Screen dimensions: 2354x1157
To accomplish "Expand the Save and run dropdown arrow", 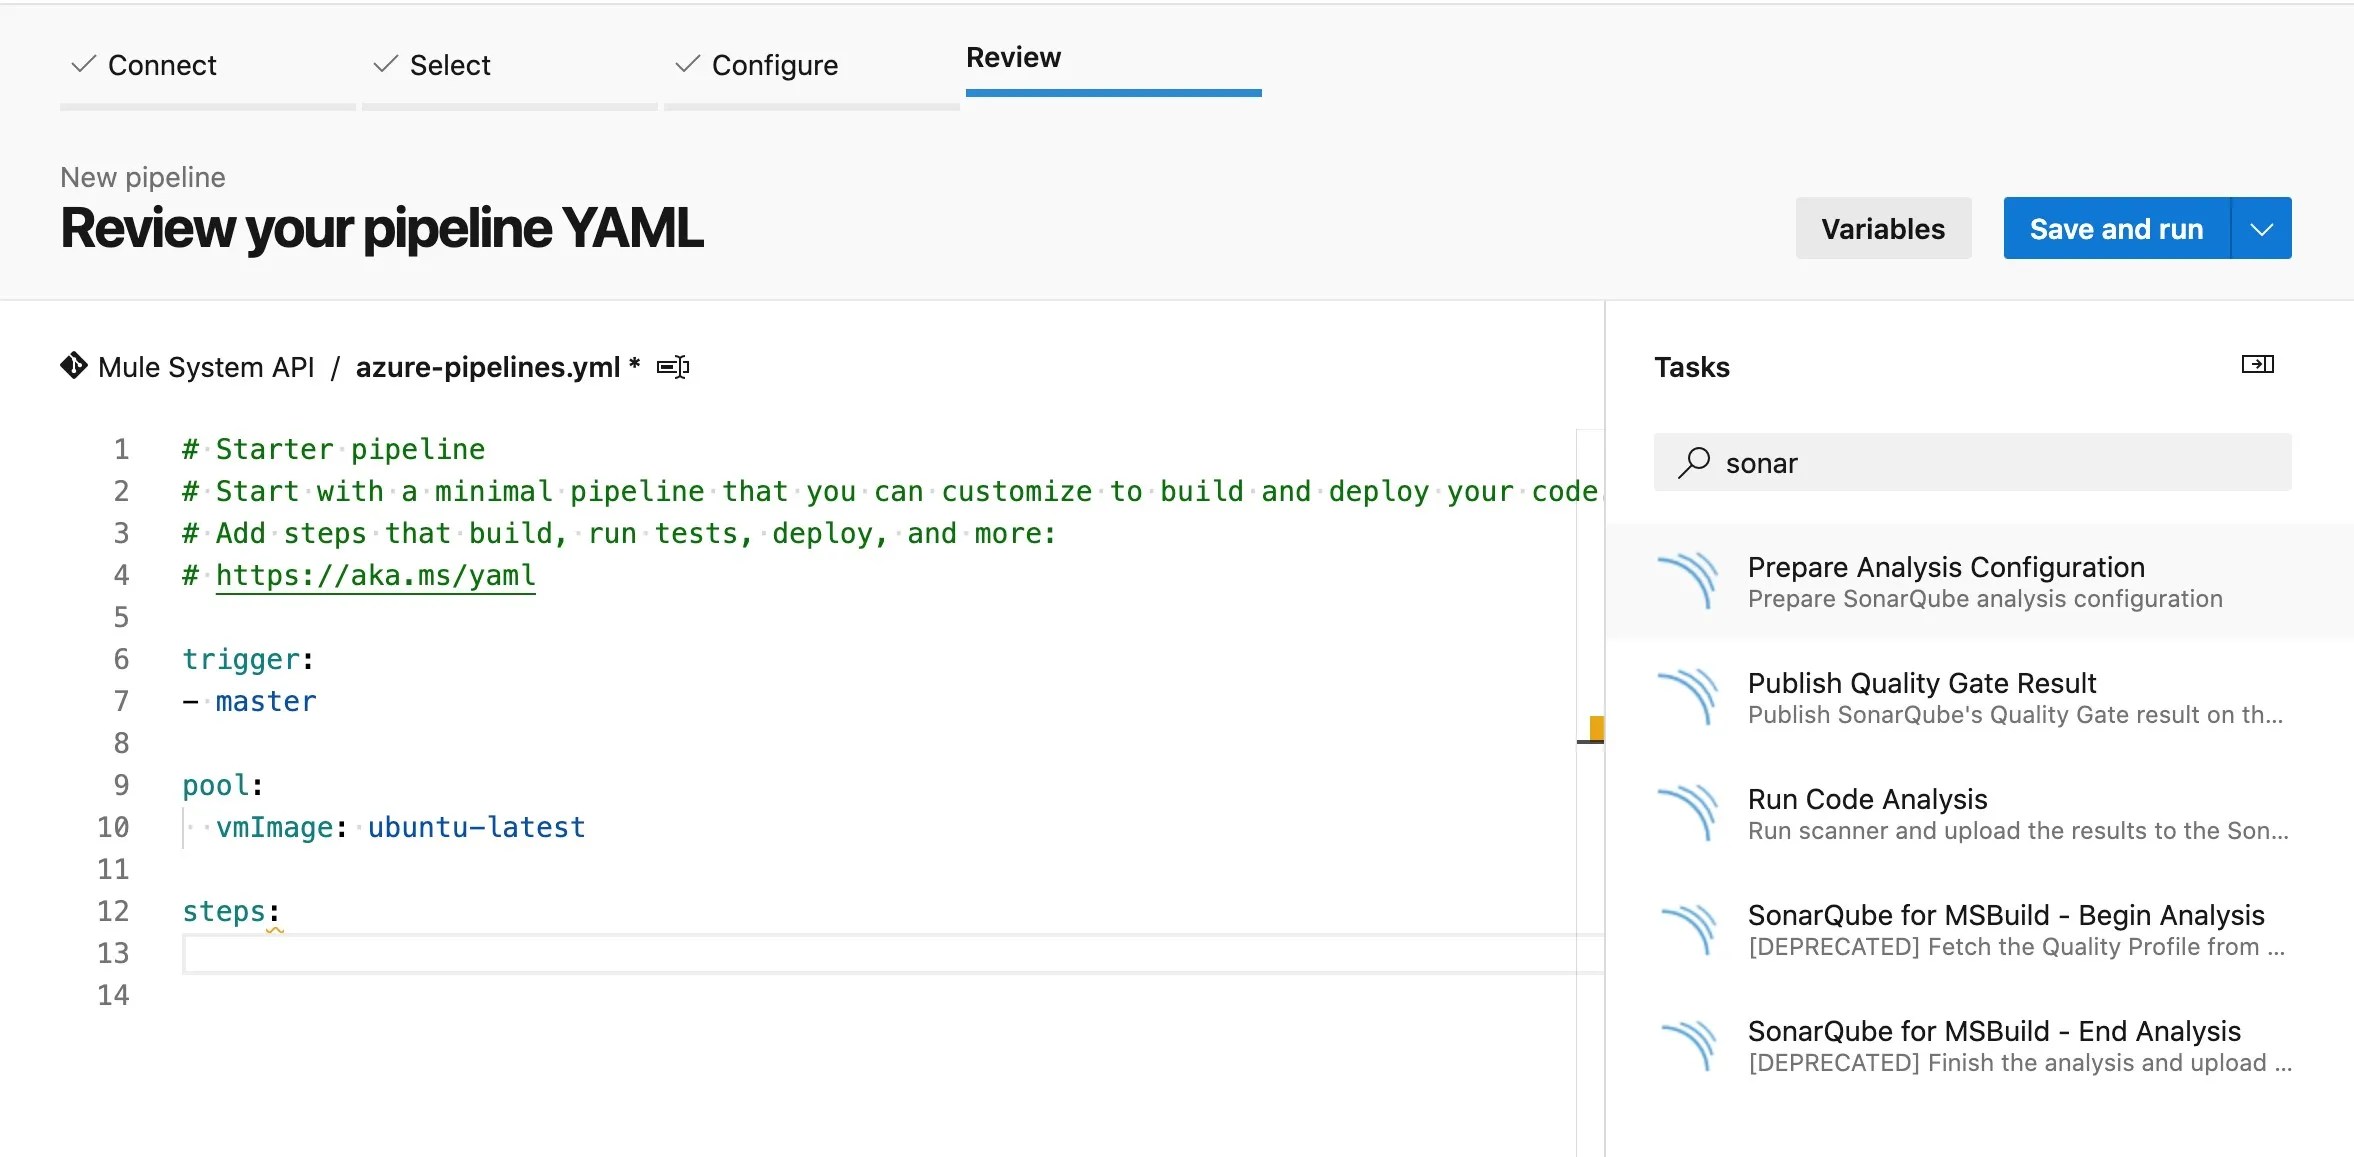I will click(x=2261, y=229).
